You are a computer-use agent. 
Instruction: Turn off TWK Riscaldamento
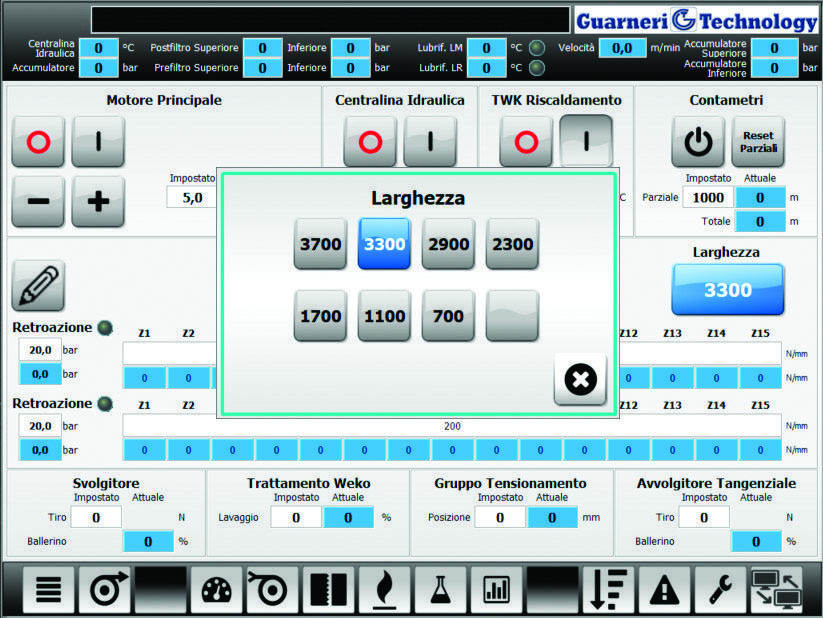527,140
